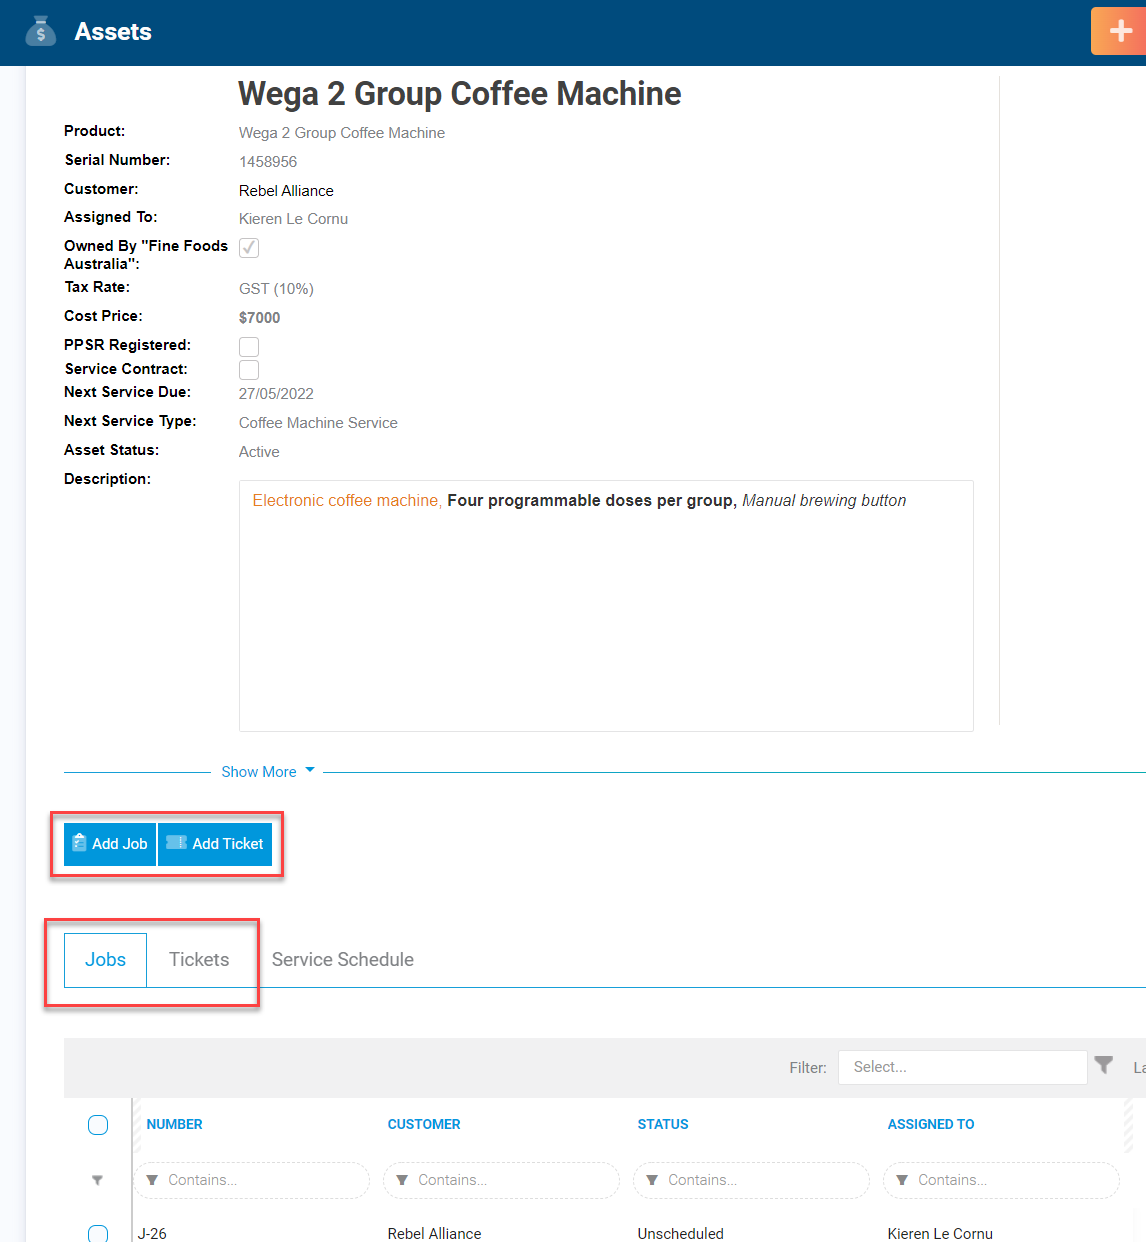Click Rebel Alliance in the J-26 row

[434, 1234]
